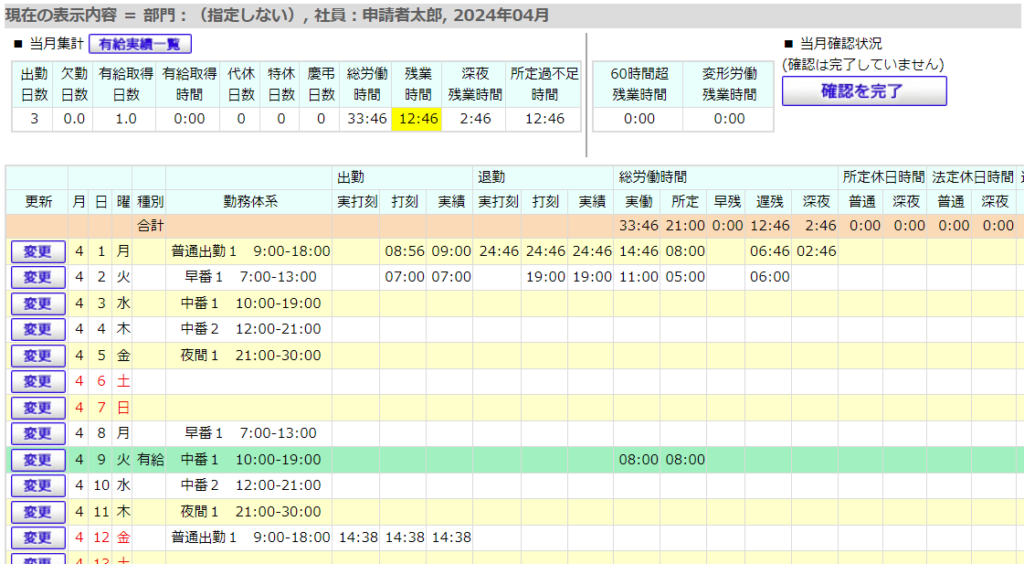Edit Saturday April 6 via 変更 button
Viewport: 1024px width, 564px height.
37,382
